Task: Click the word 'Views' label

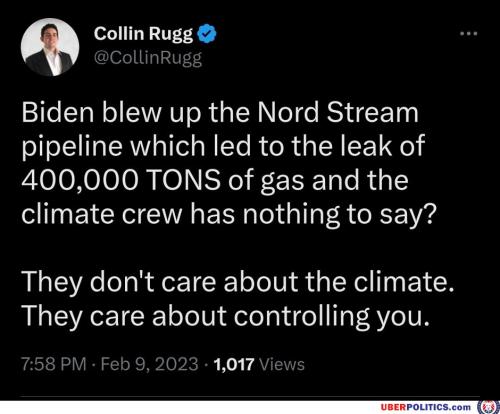Action: 282,364
